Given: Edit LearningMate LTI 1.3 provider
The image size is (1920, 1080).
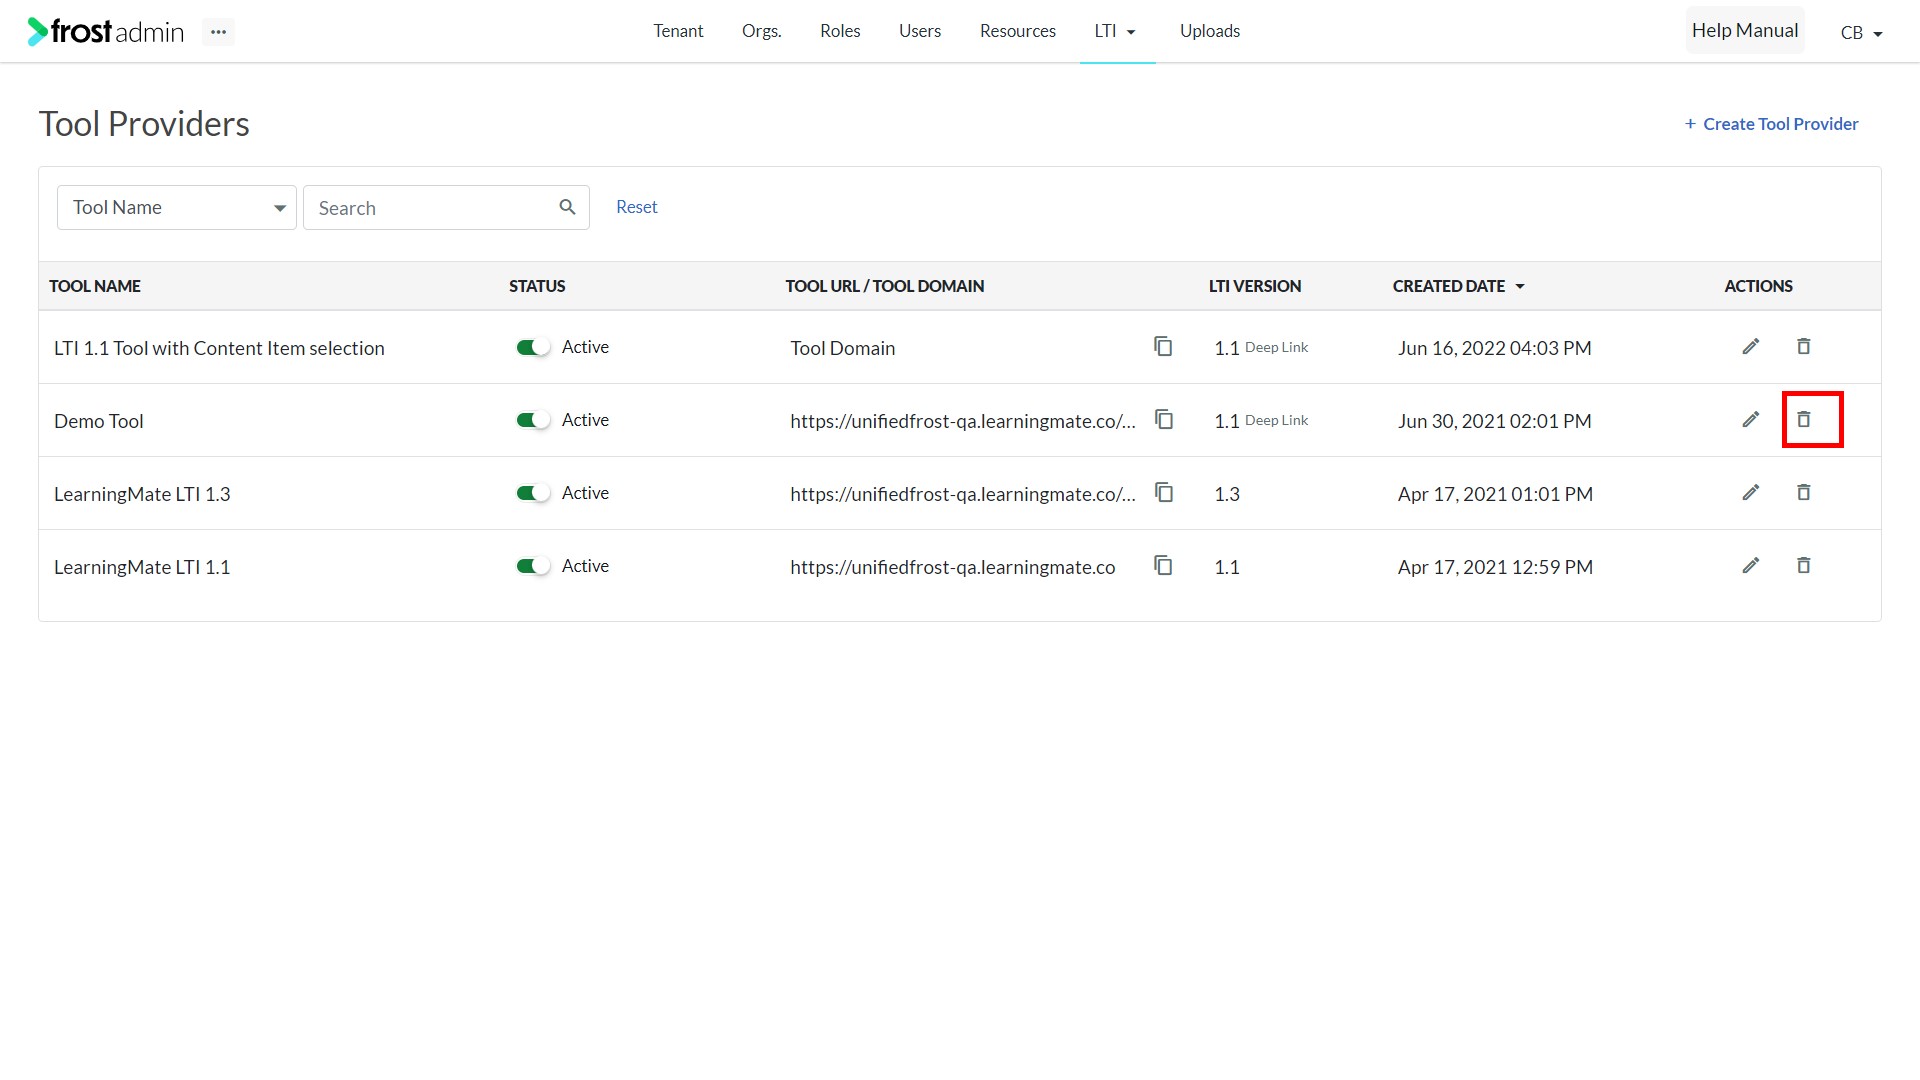Looking at the screenshot, I should 1750,492.
